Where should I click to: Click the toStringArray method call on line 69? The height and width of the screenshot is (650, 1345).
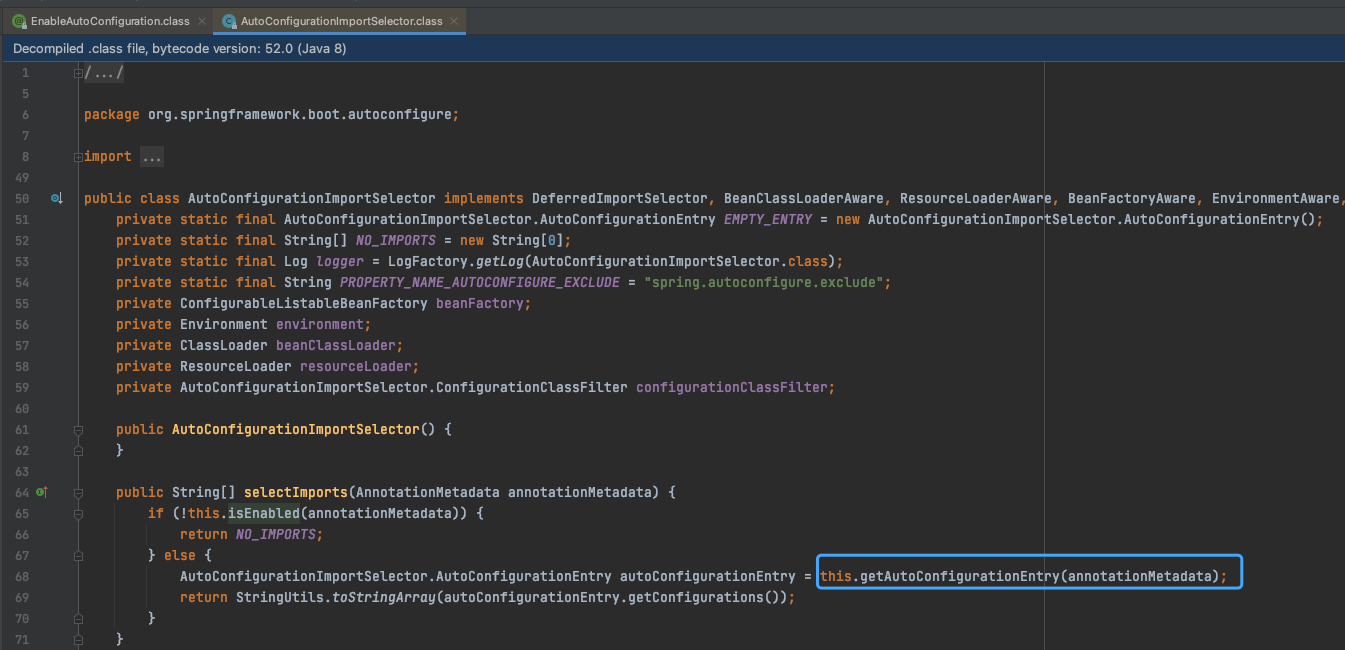(384, 598)
